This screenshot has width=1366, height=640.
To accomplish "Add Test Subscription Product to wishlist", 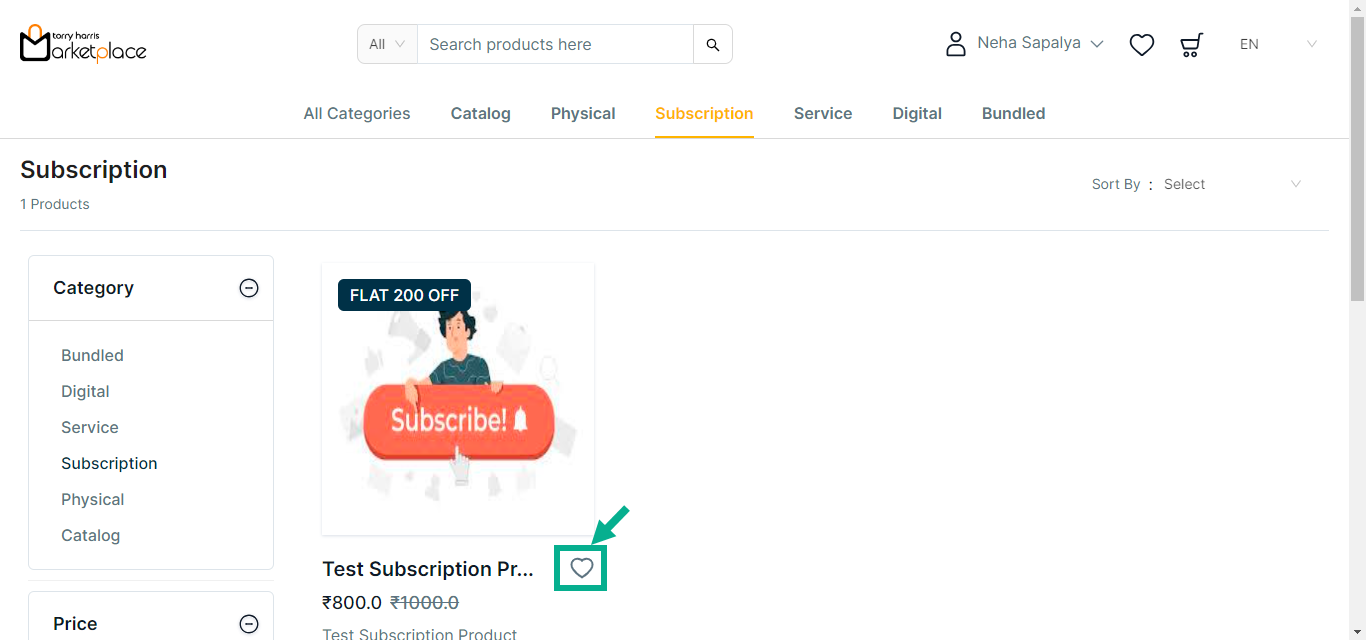I will (x=582, y=569).
